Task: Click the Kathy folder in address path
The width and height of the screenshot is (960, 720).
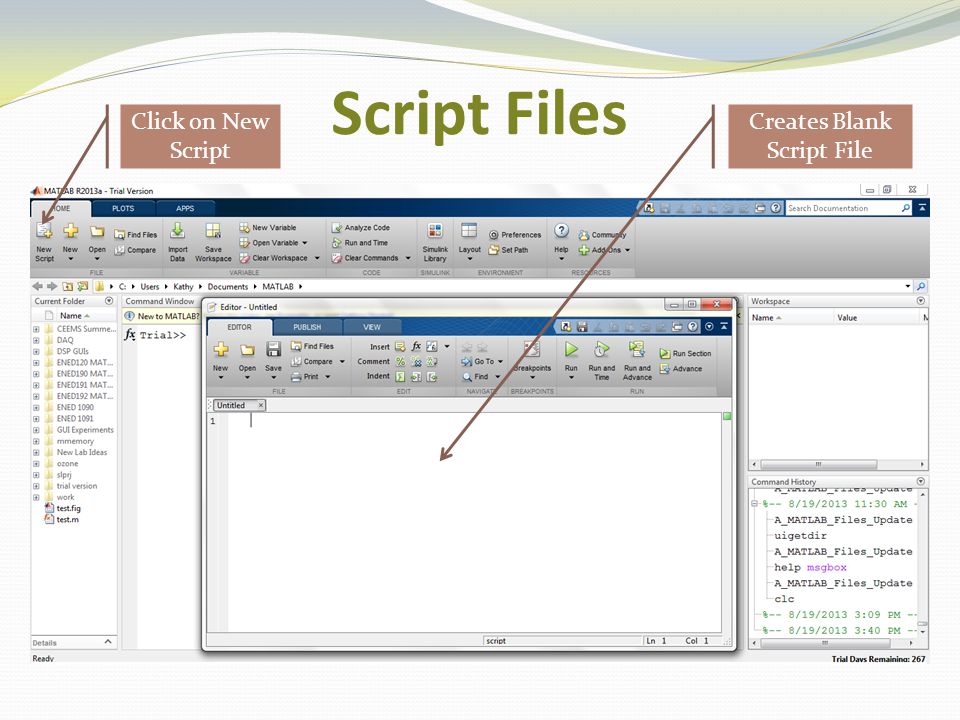Action: point(183,287)
